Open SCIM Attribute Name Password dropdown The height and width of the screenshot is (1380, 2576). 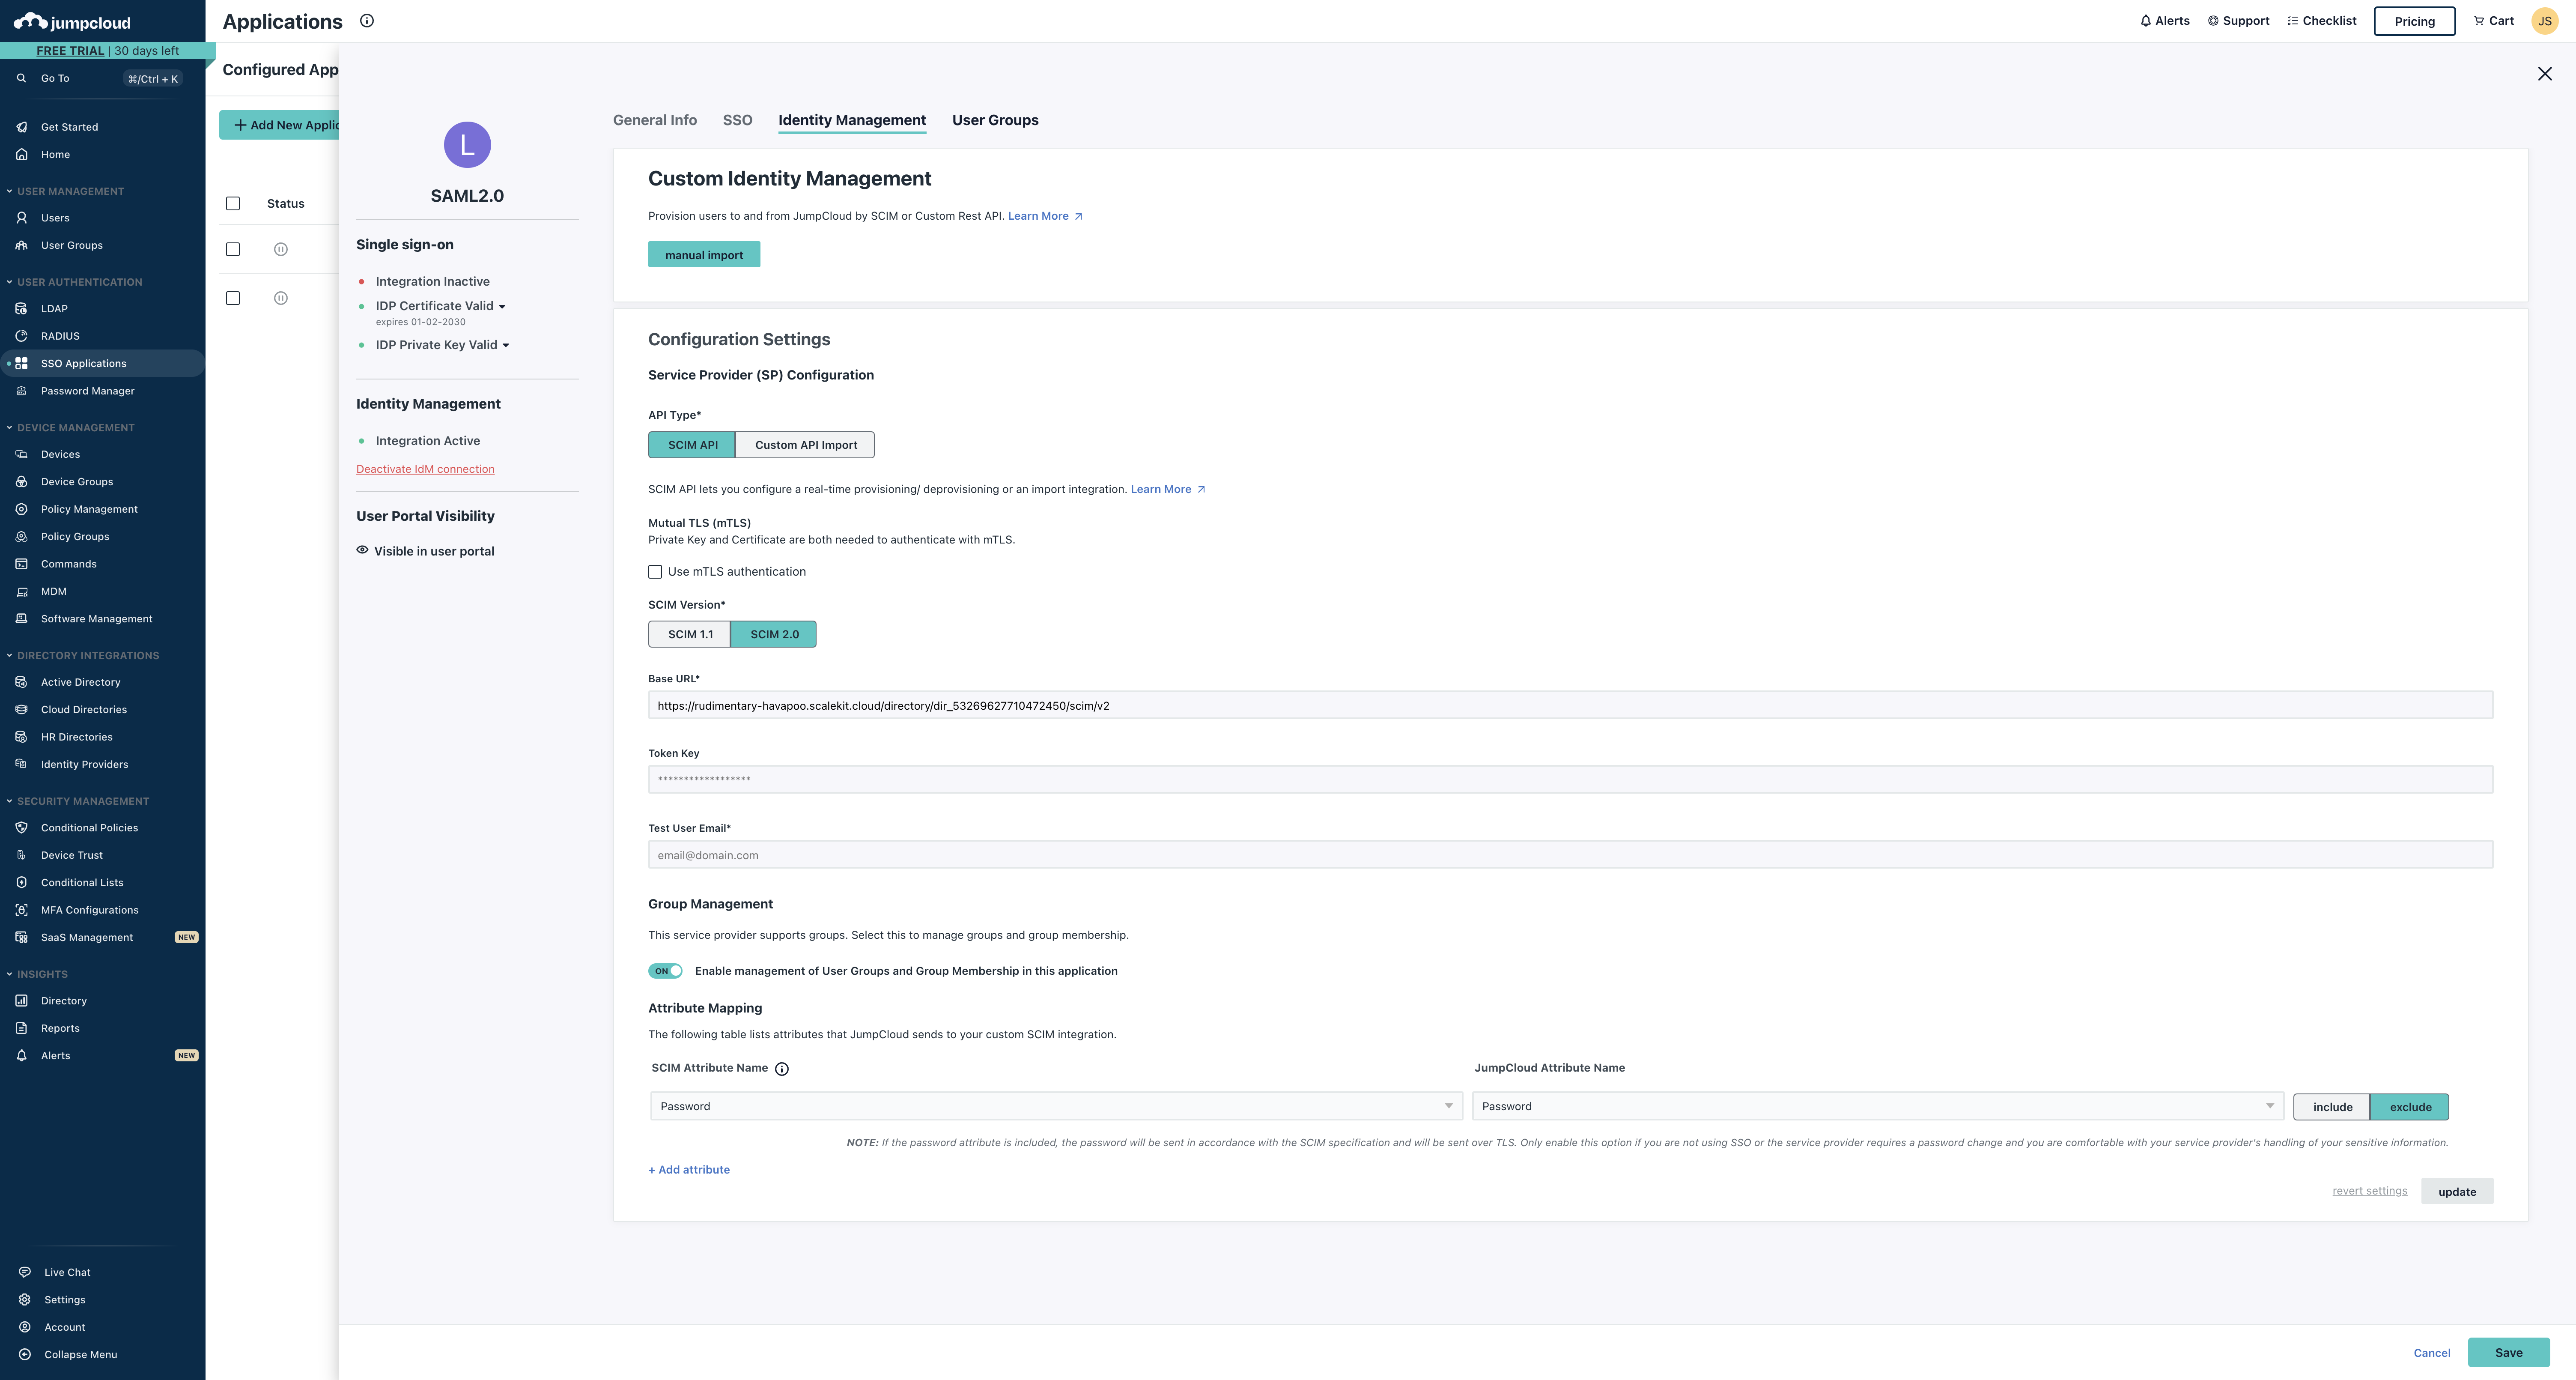click(1056, 1106)
